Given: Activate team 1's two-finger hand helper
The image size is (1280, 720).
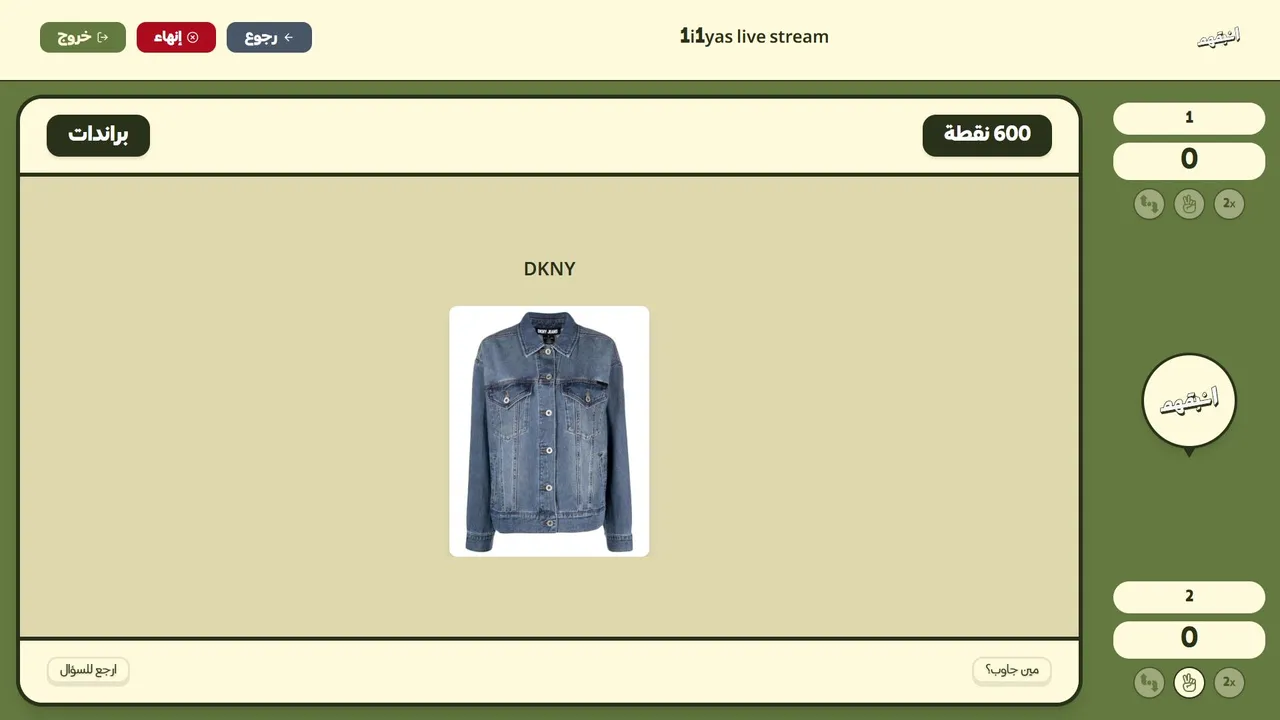Looking at the screenshot, I should (x=1189, y=204).
